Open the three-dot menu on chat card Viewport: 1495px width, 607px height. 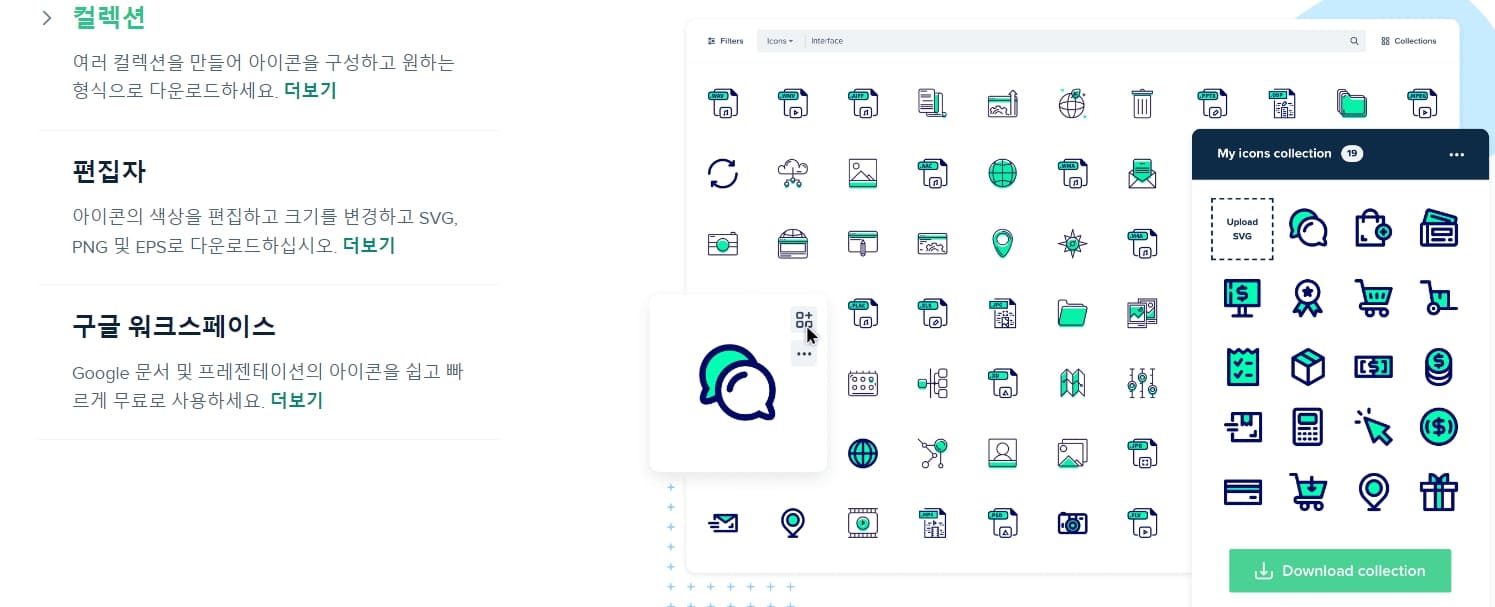804,354
